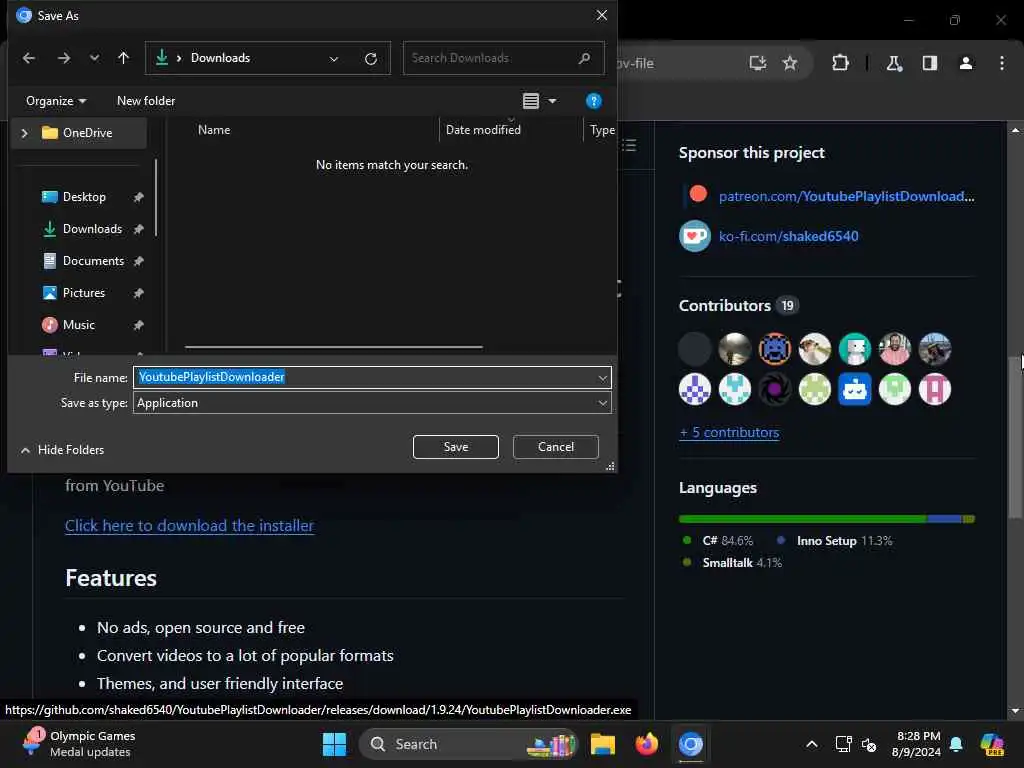Open view options dropdown arrow
1024x768 pixels.
point(552,101)
